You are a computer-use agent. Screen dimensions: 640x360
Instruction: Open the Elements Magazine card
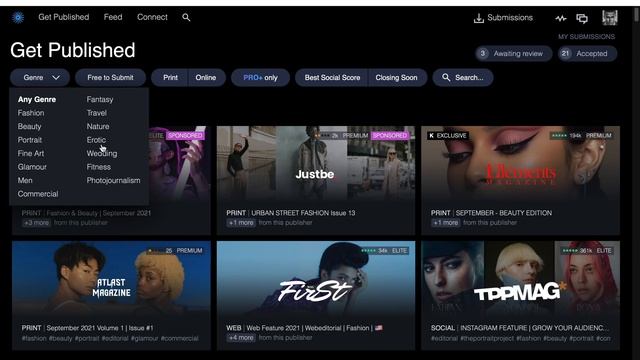520,180
